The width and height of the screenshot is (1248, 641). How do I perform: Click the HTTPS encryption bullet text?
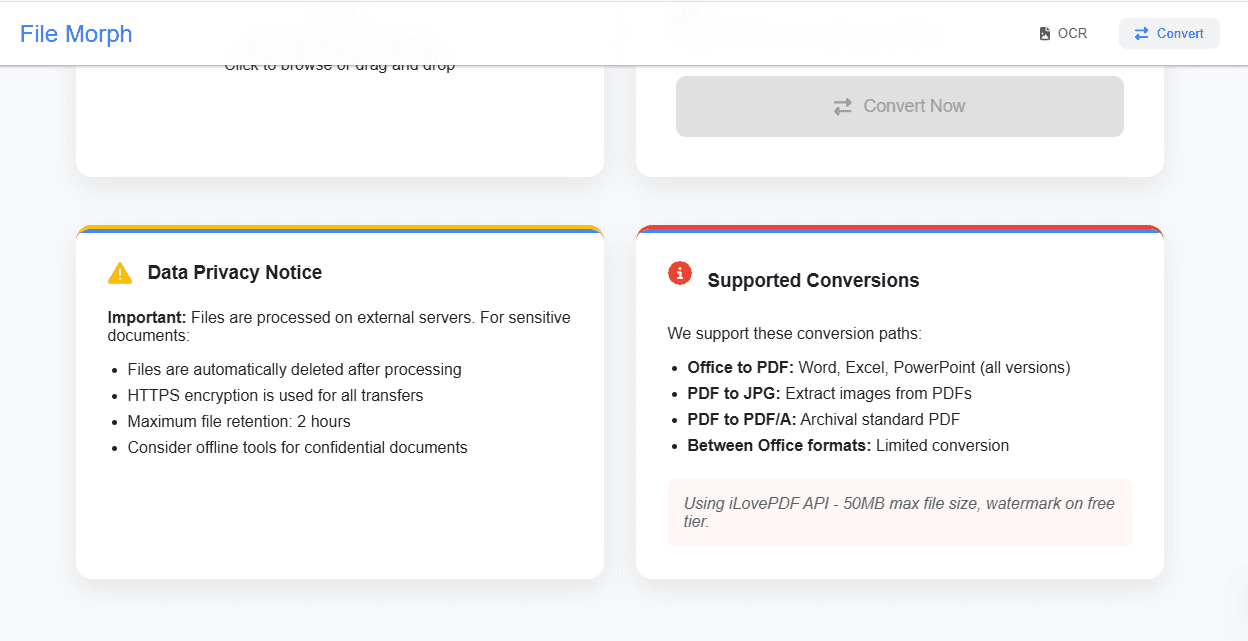[275, 395]
